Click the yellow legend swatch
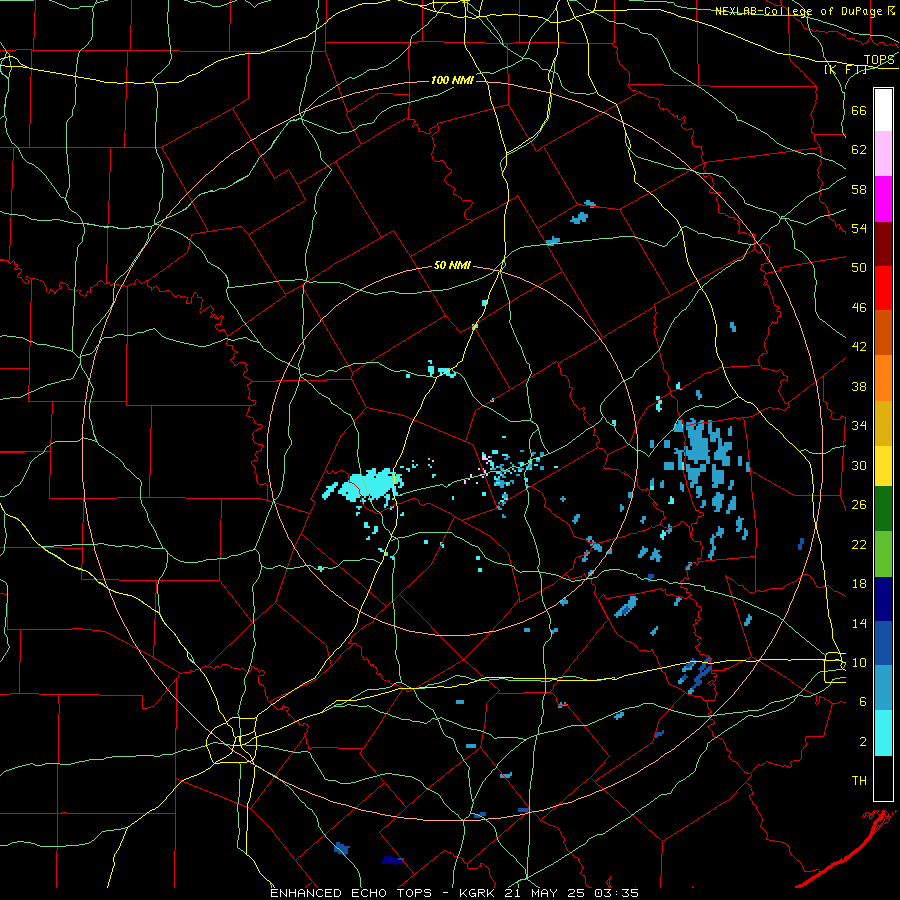 (x=883, y=466)
